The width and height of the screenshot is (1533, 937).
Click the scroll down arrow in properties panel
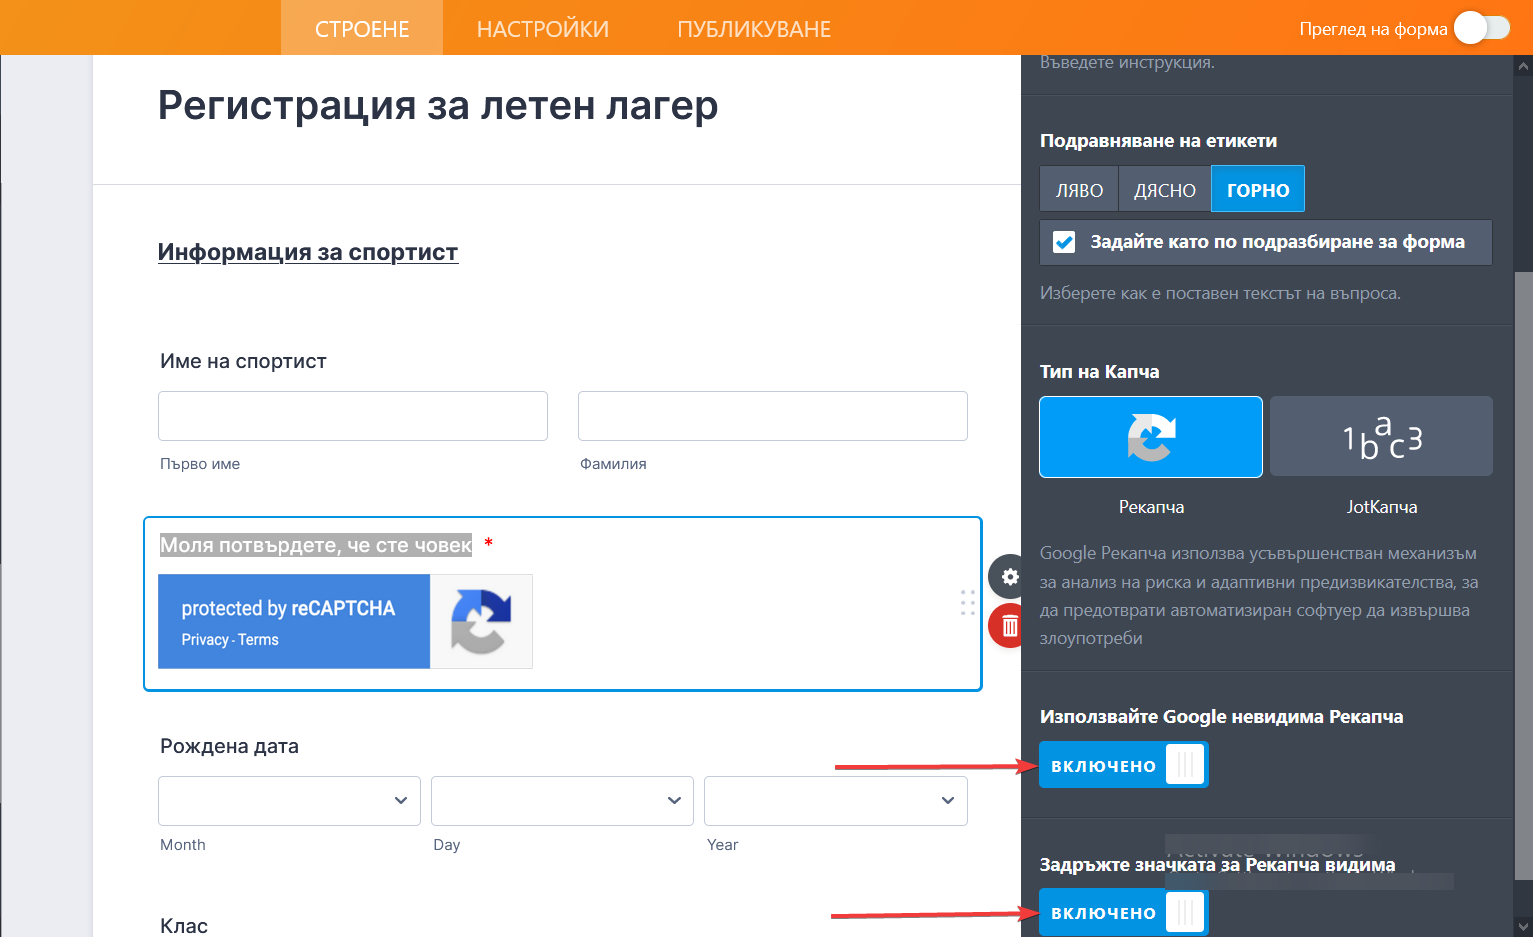(1523, 926)
